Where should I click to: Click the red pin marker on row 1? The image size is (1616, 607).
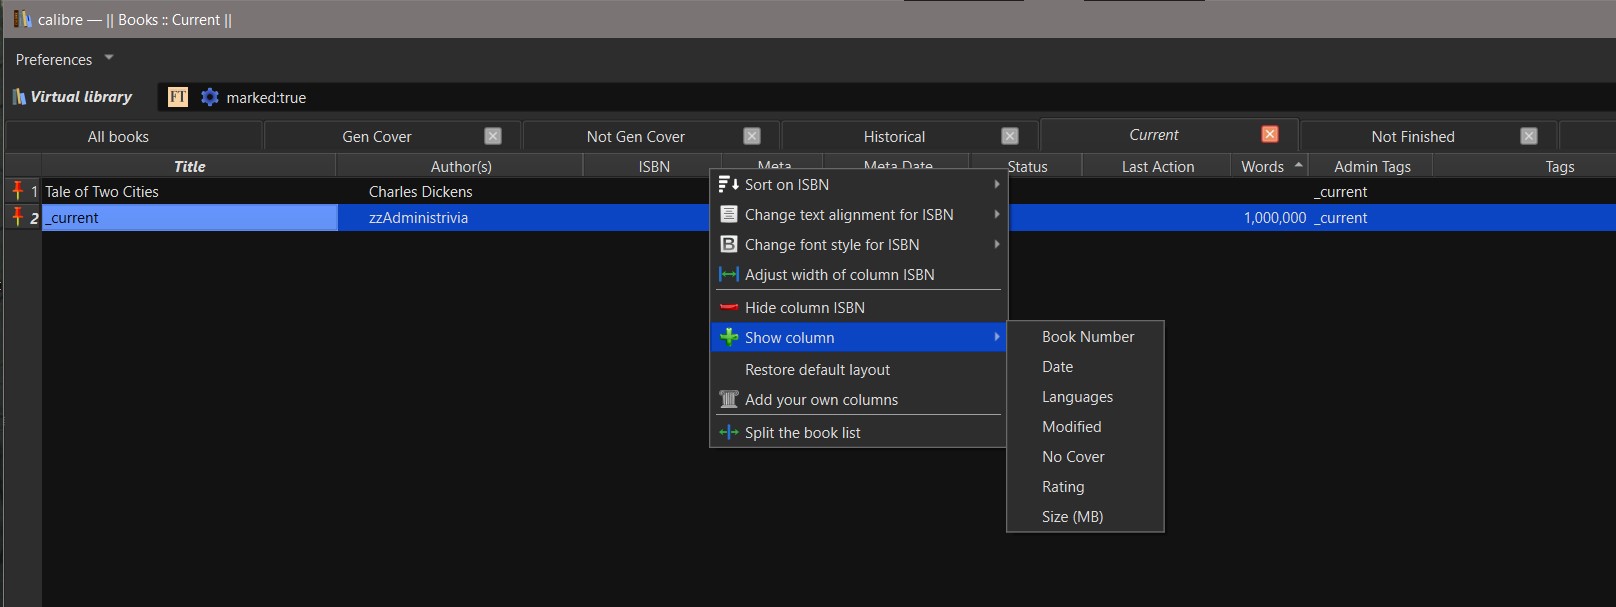point(17,190)
